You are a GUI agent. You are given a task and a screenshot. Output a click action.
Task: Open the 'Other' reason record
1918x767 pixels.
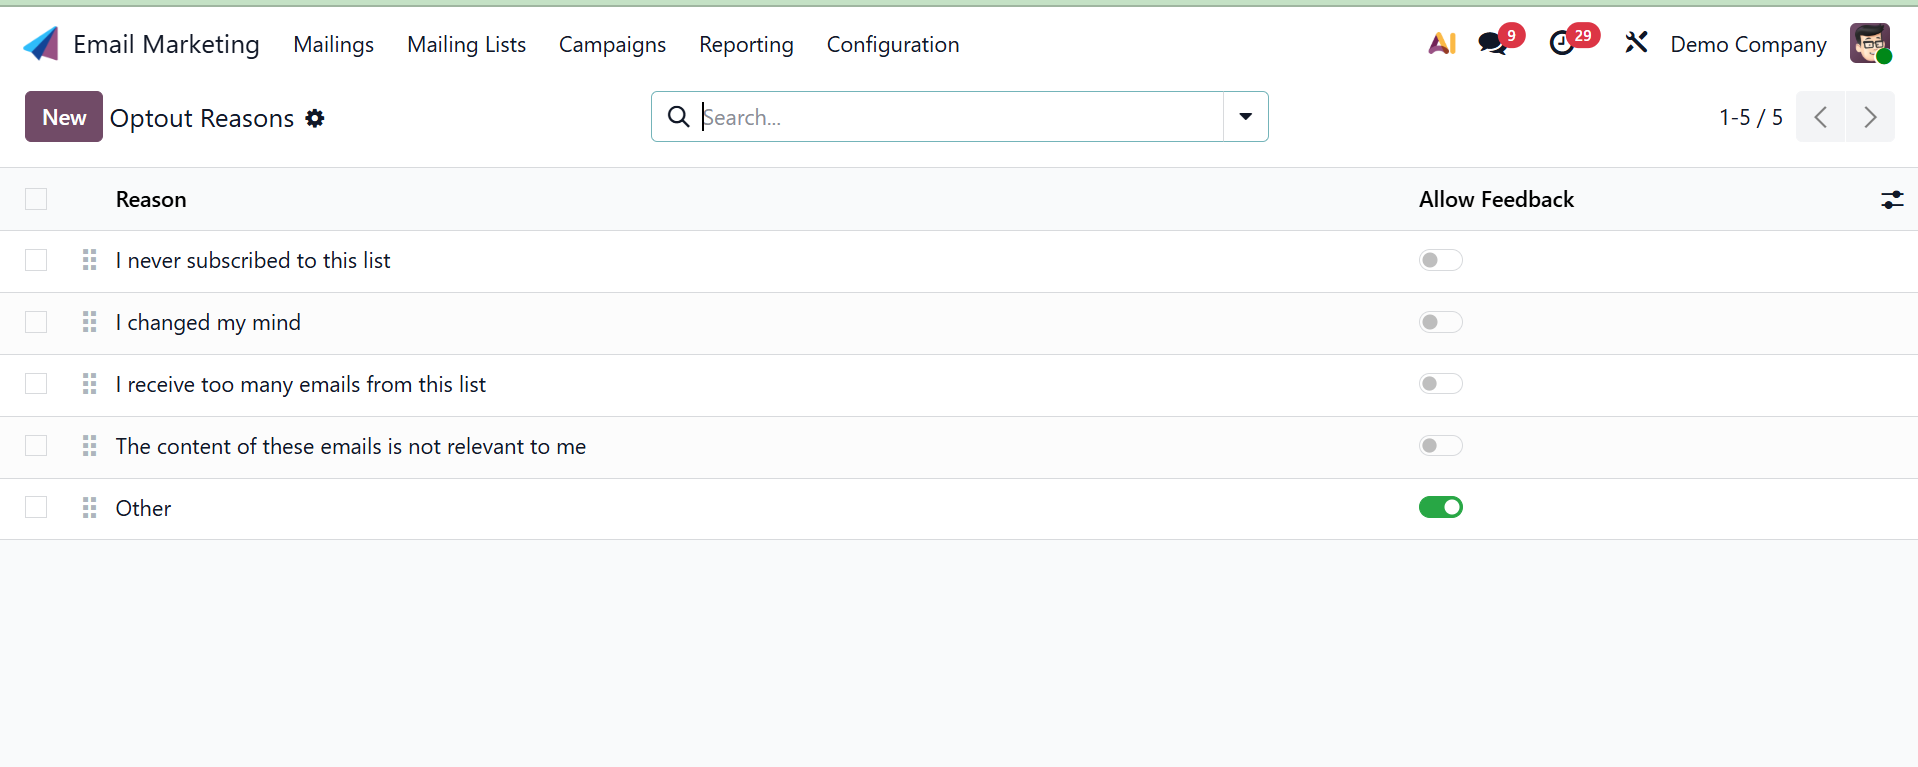click(x=143, y=508)
